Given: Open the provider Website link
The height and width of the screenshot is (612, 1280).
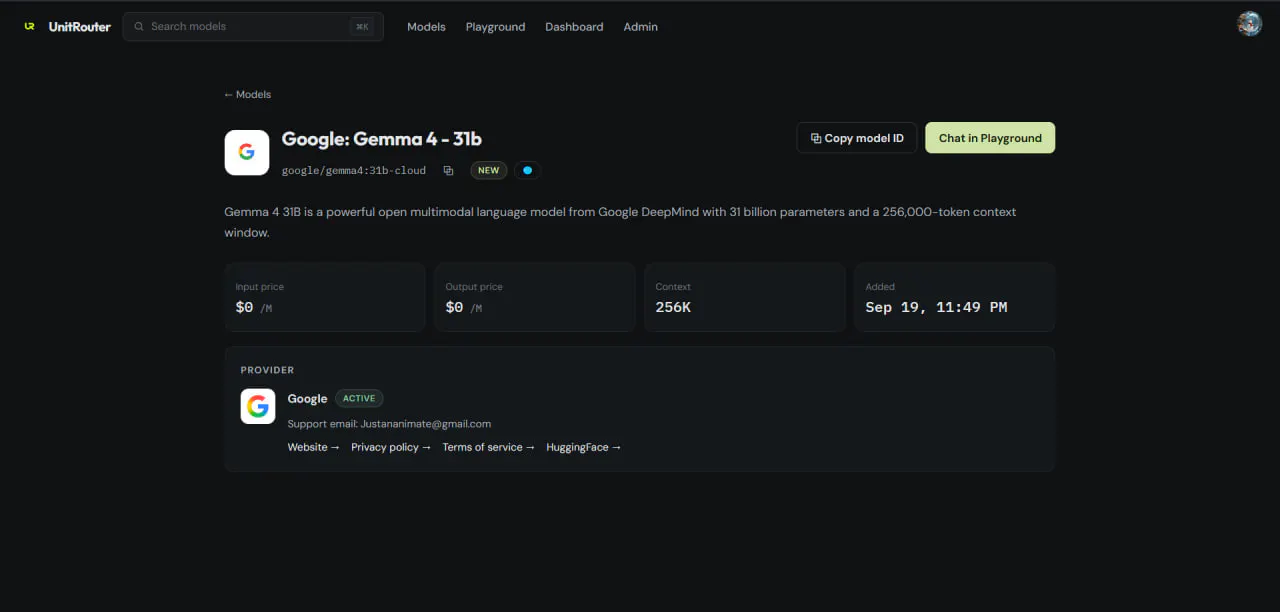Looking at the screenshot, I should click(x=313, y=447).
